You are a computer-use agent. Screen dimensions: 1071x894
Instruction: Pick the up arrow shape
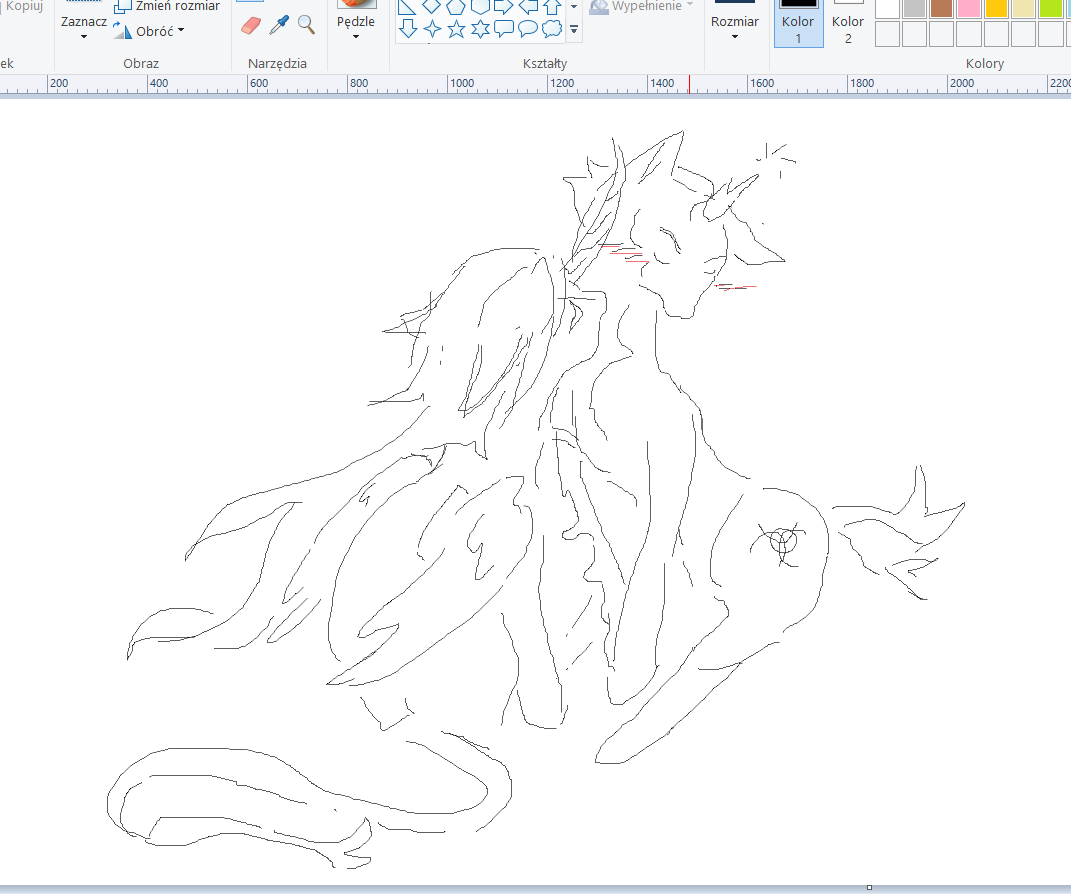[552, 7]
